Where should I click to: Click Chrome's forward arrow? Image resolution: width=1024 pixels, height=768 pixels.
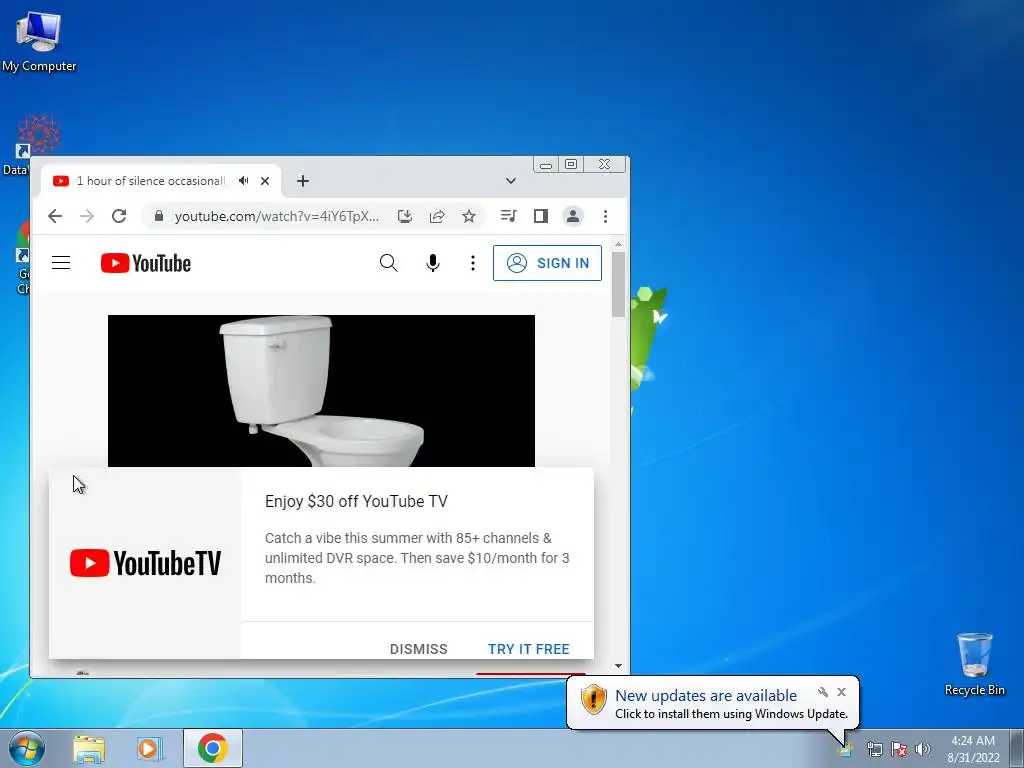(87, 216)
